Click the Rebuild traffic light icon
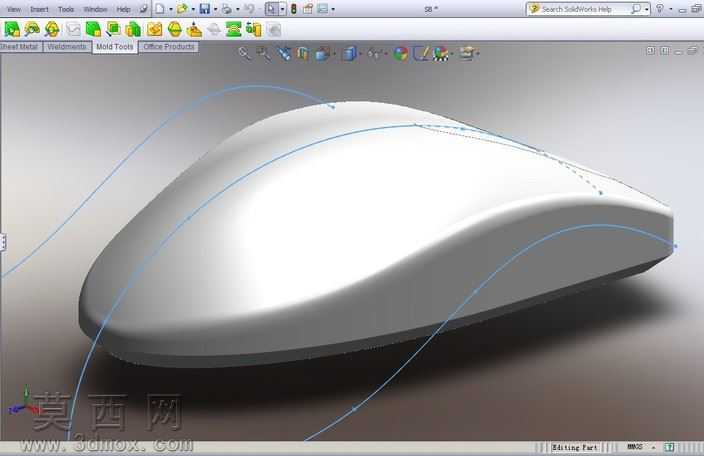The image size is (704, 456). click(294, 9)
